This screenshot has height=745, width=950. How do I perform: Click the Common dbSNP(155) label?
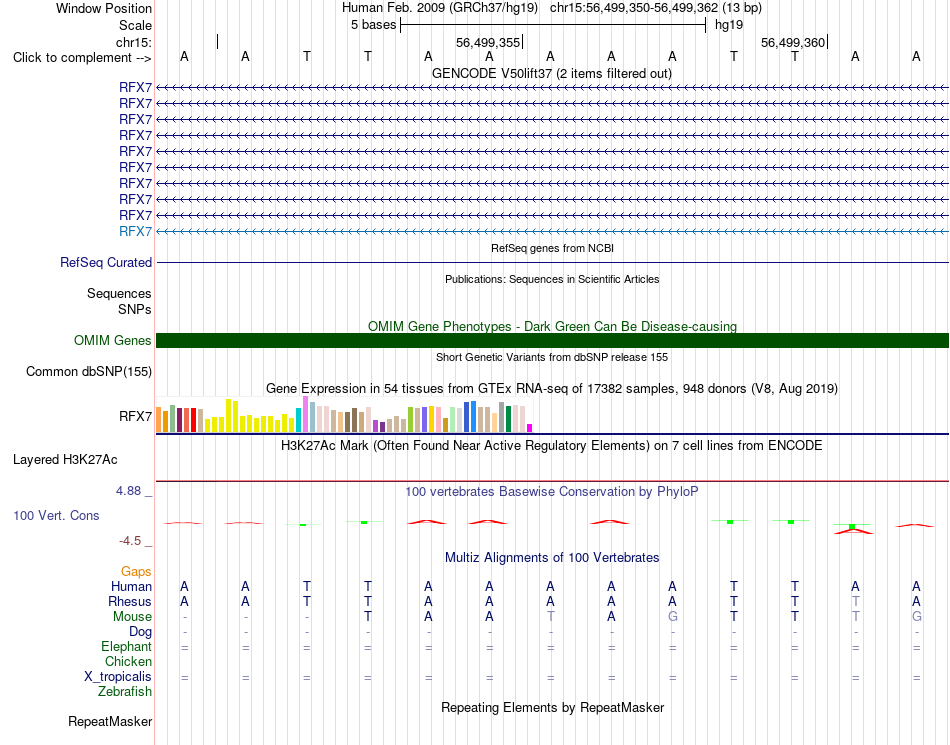click(x=89, y=371)
